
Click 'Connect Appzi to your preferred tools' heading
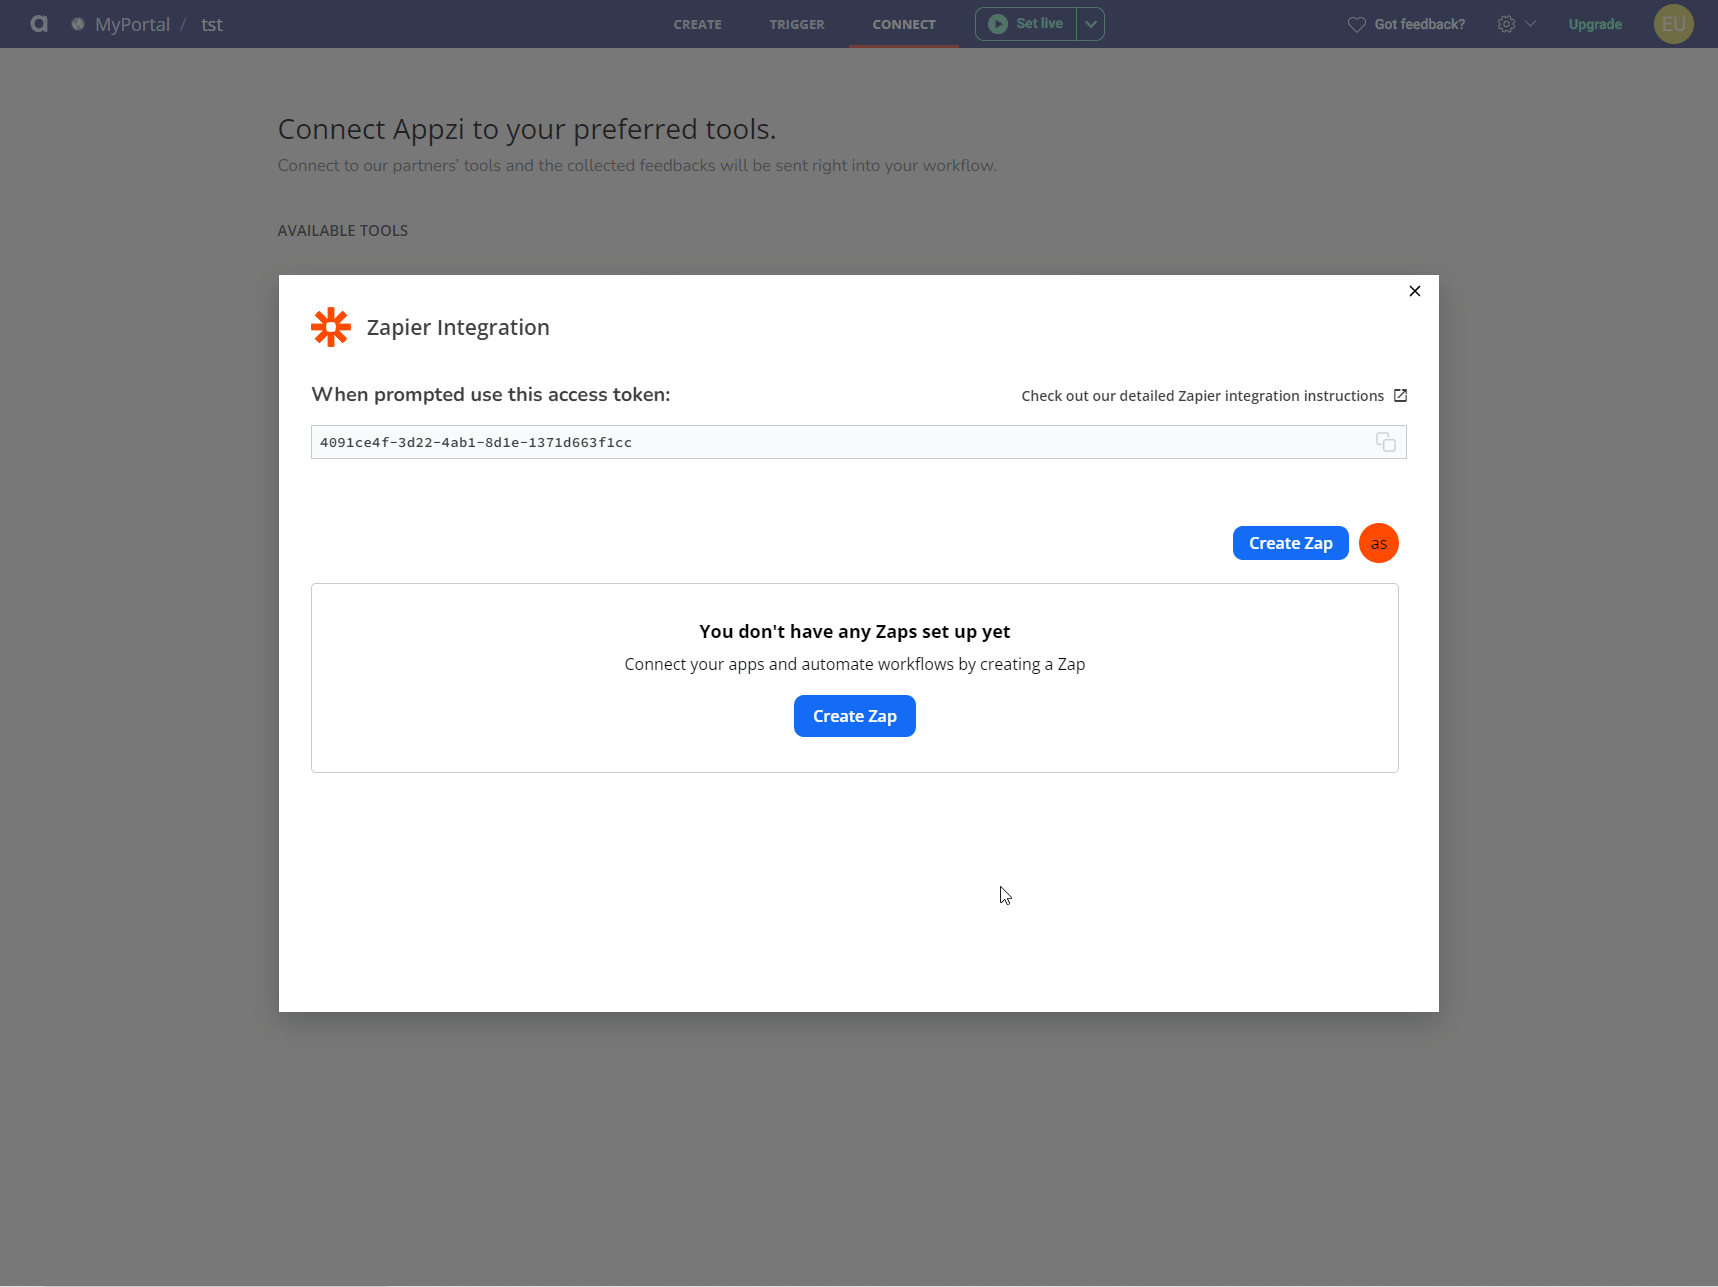tap(527, 129)
